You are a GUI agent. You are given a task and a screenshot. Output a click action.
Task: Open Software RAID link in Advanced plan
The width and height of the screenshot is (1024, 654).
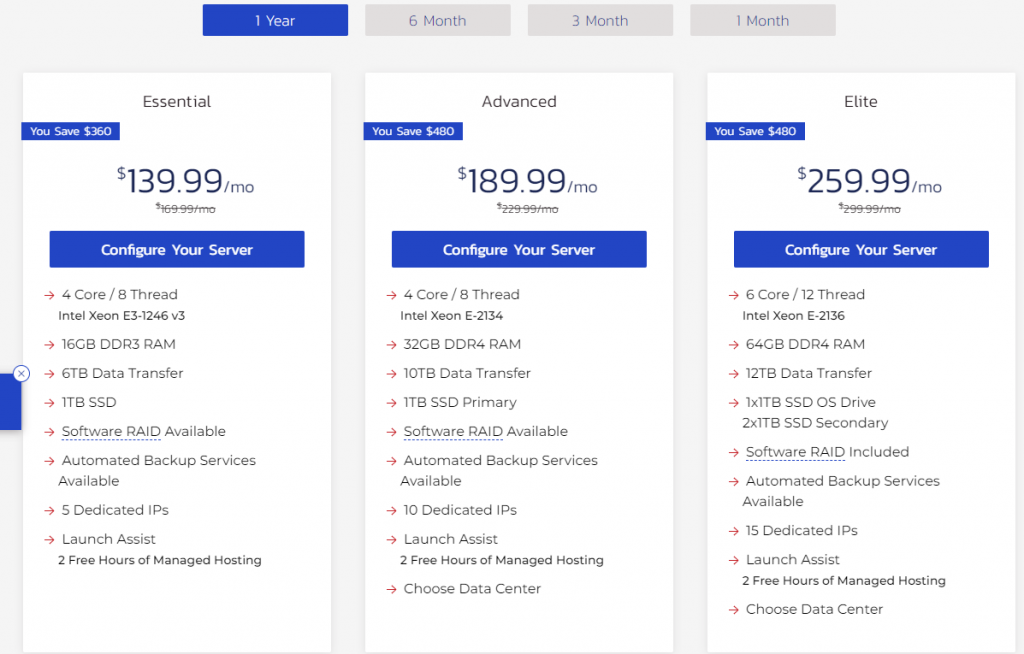point(453,432)
